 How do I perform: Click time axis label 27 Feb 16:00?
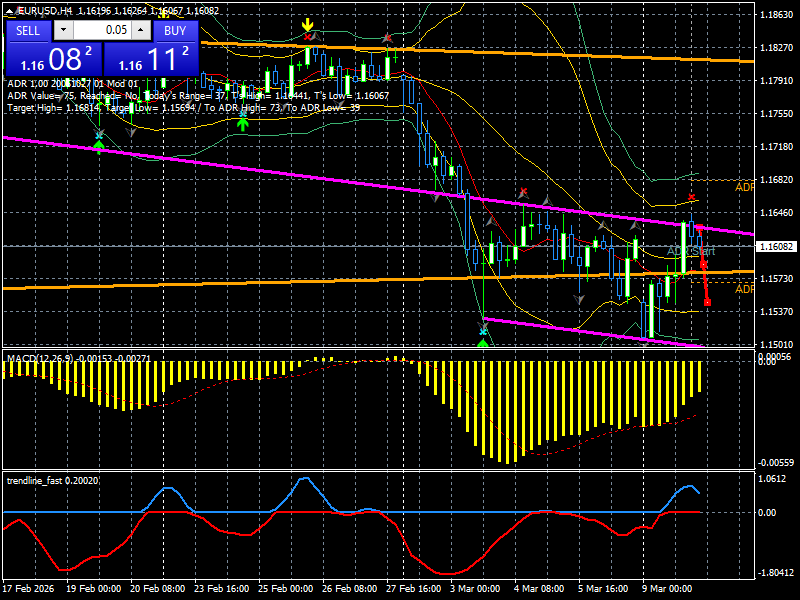tap(413, 589)
